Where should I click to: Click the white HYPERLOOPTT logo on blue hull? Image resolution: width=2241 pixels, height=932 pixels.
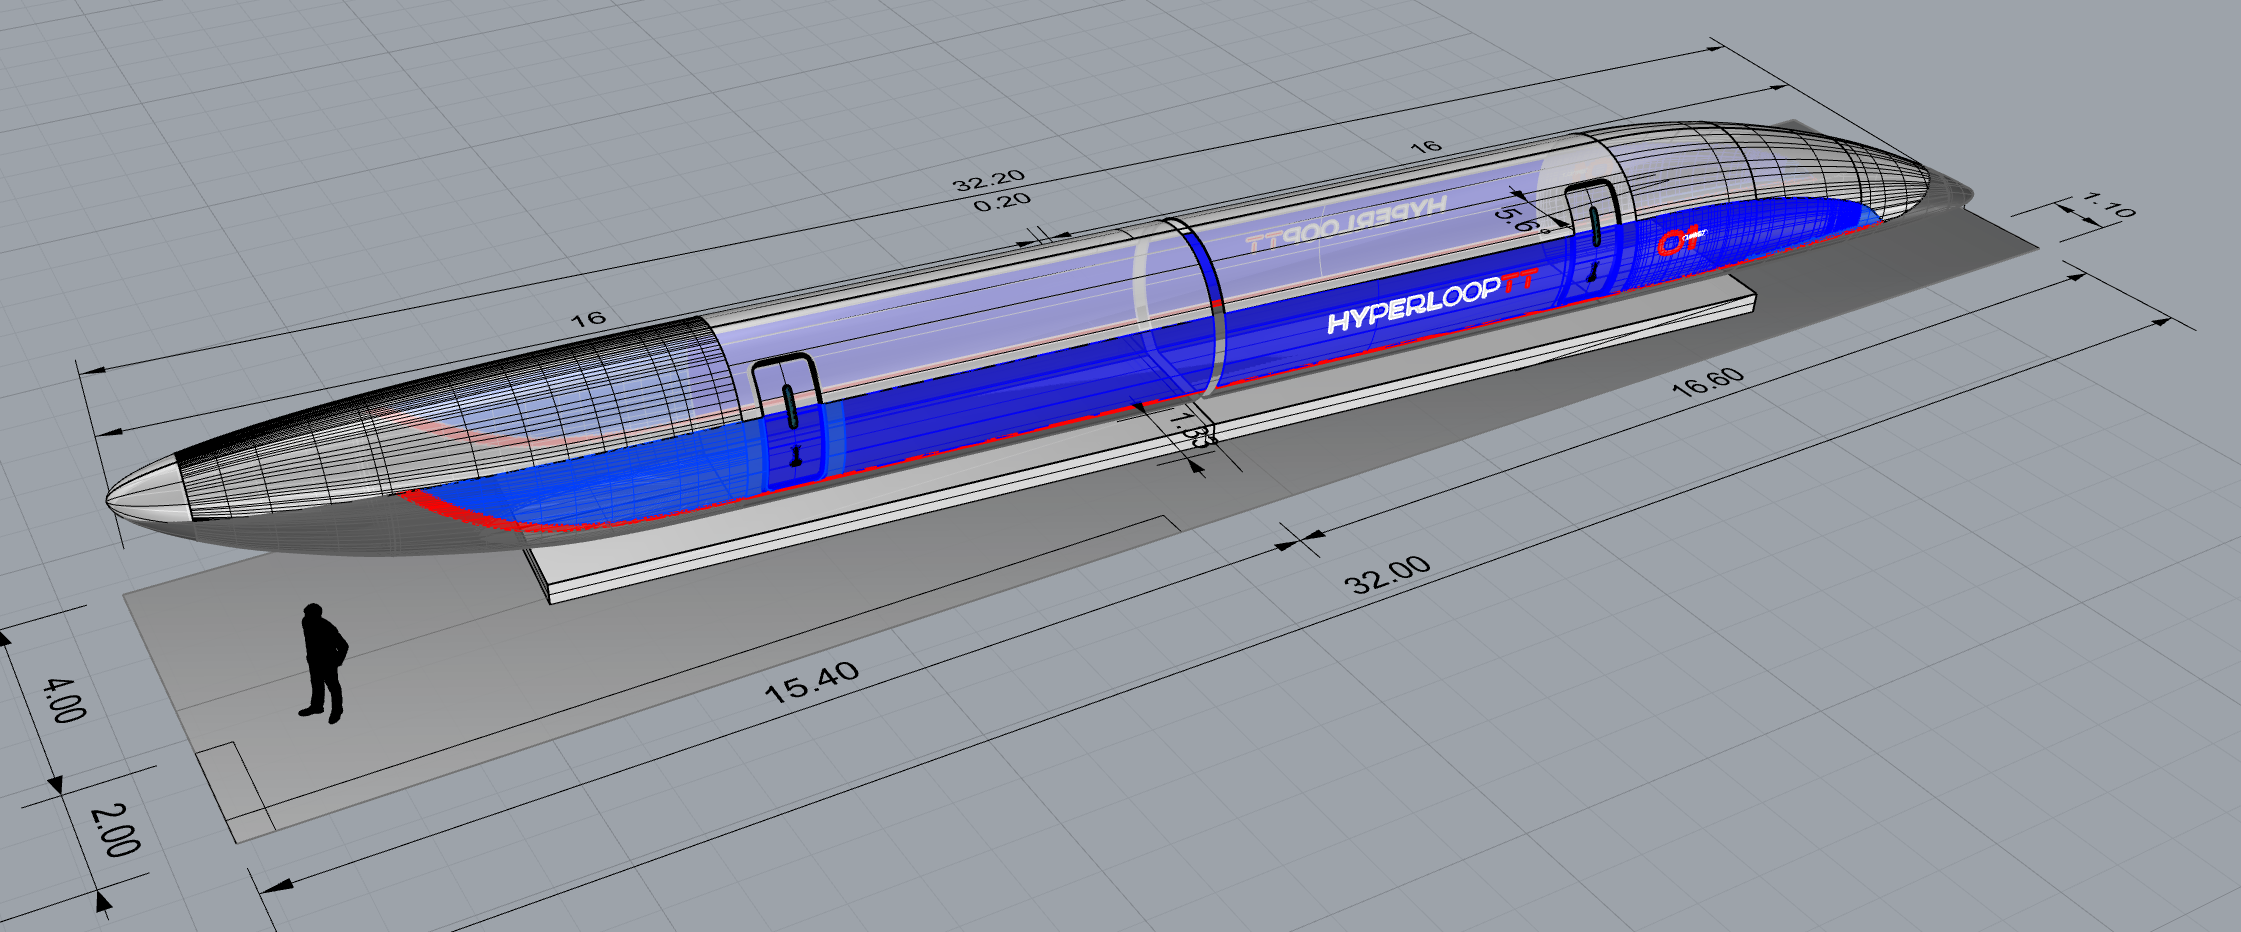click(1431, 300)
